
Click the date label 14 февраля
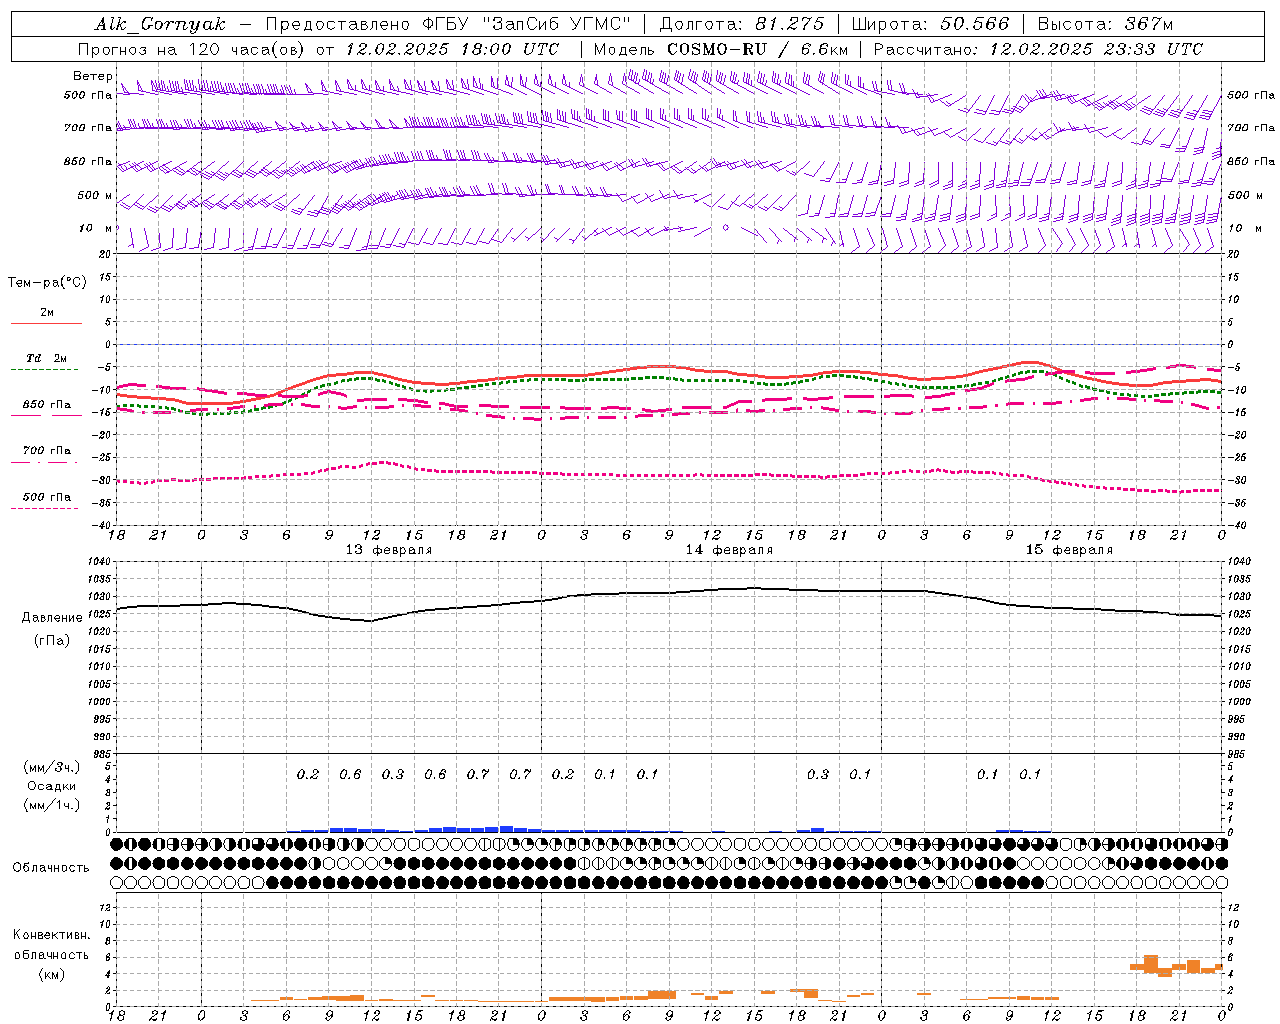click(x=729, y=550)
